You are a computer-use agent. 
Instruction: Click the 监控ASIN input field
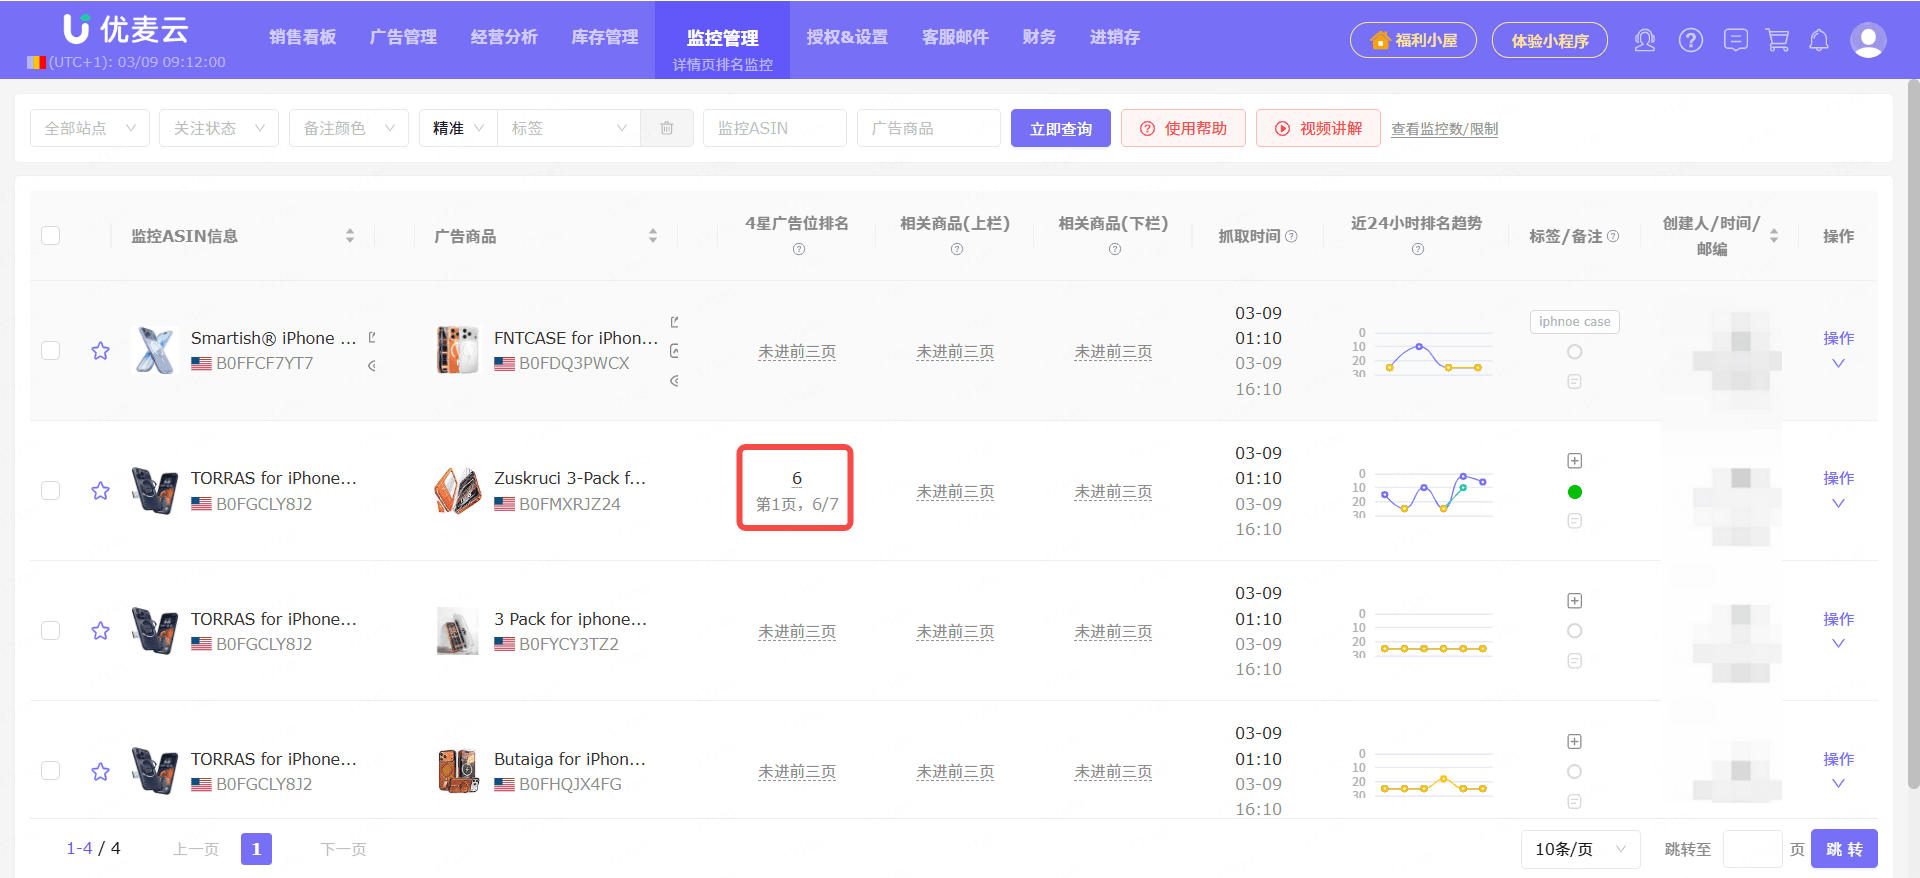coord(775,128)
